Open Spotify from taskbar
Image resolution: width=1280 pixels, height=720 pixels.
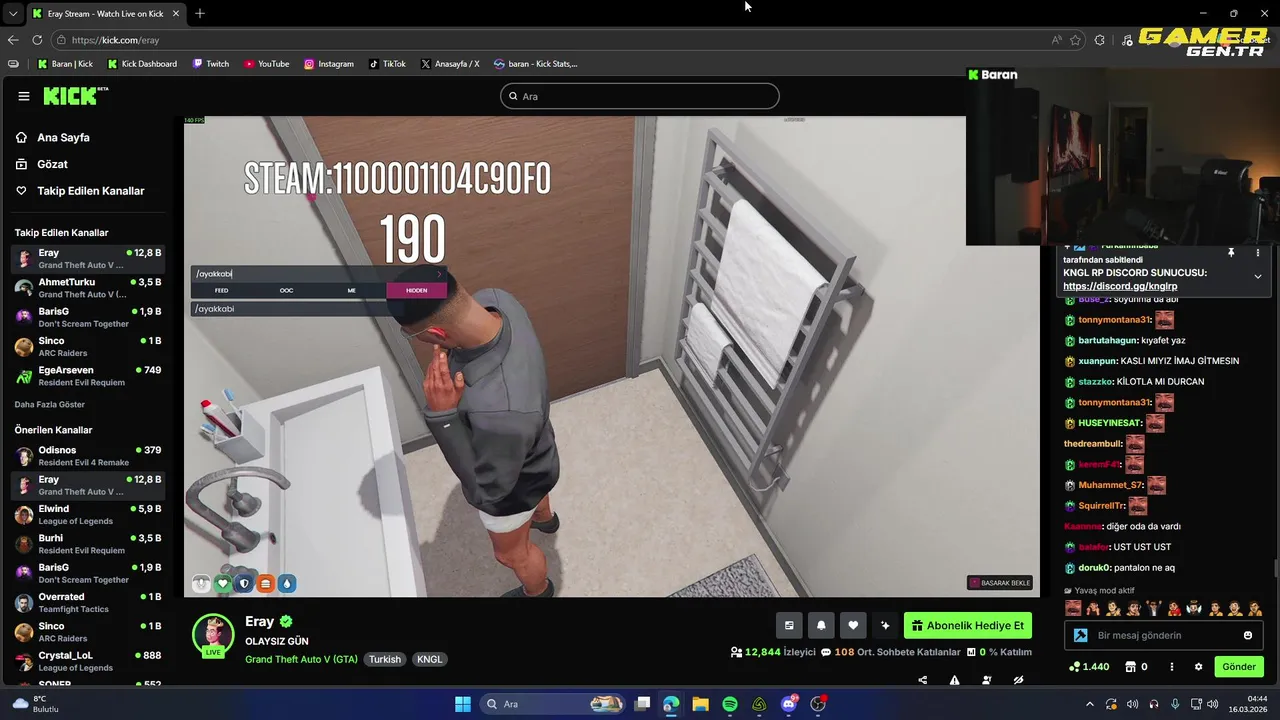point(730,704)
